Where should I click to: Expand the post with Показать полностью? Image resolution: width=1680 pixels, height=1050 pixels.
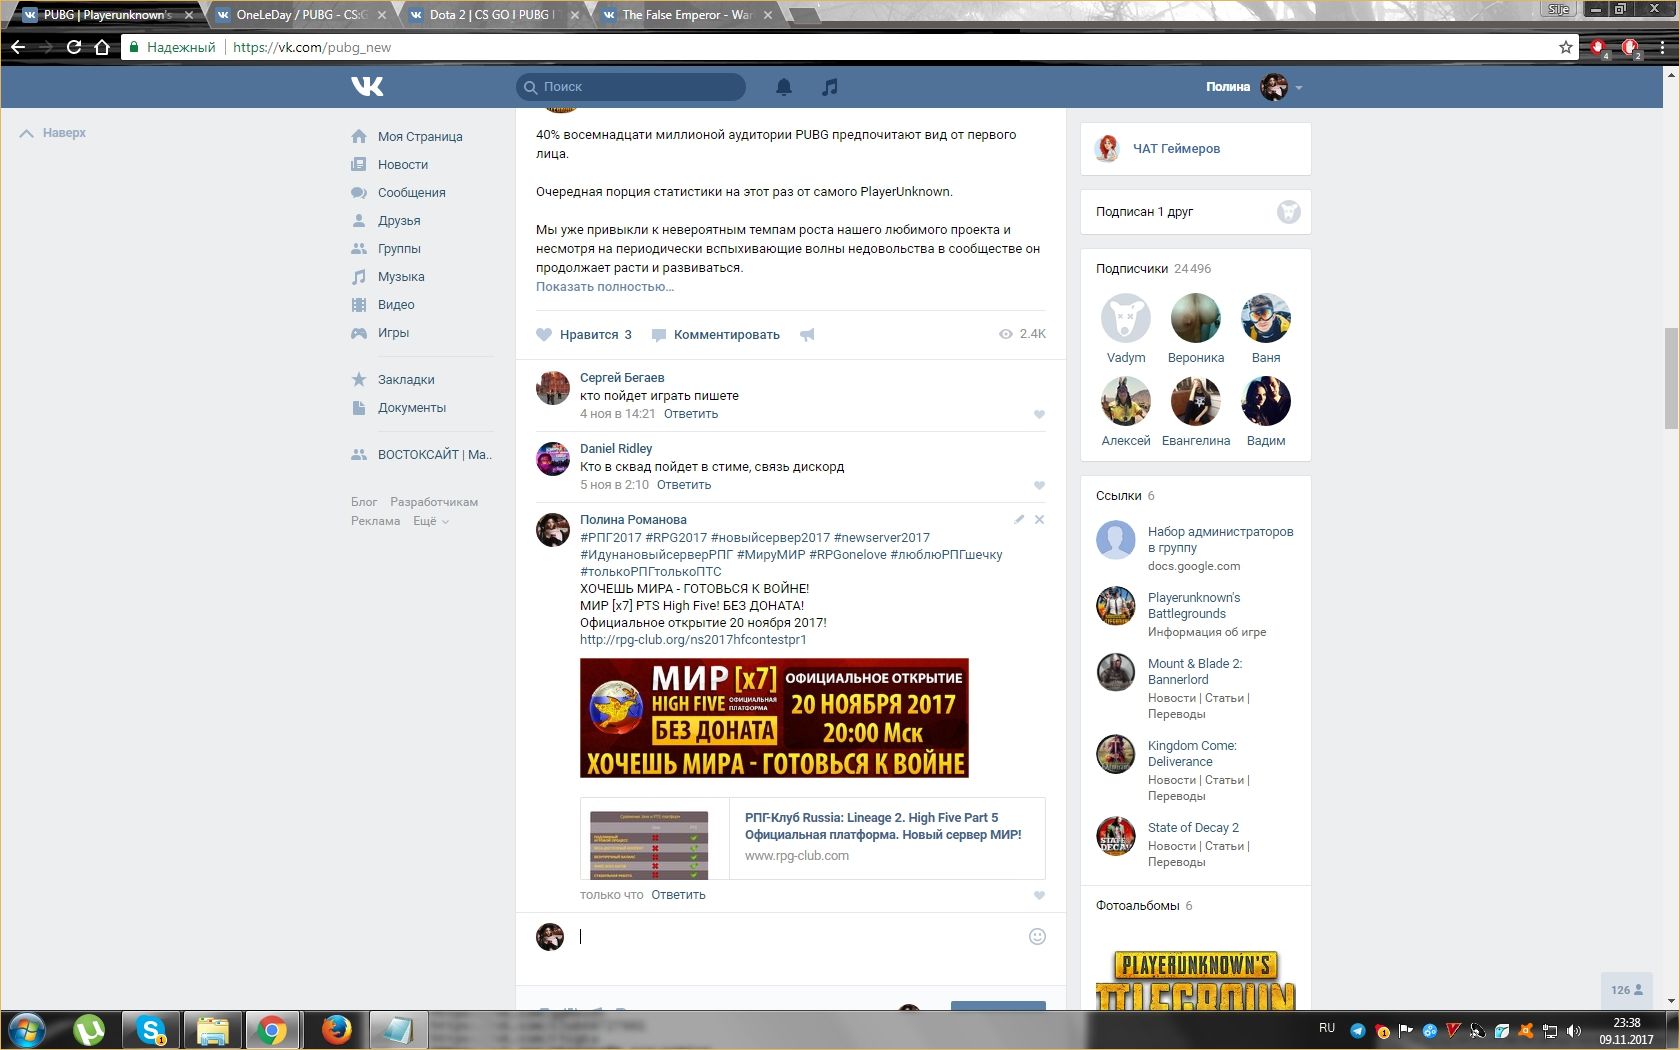coord(605,287)
